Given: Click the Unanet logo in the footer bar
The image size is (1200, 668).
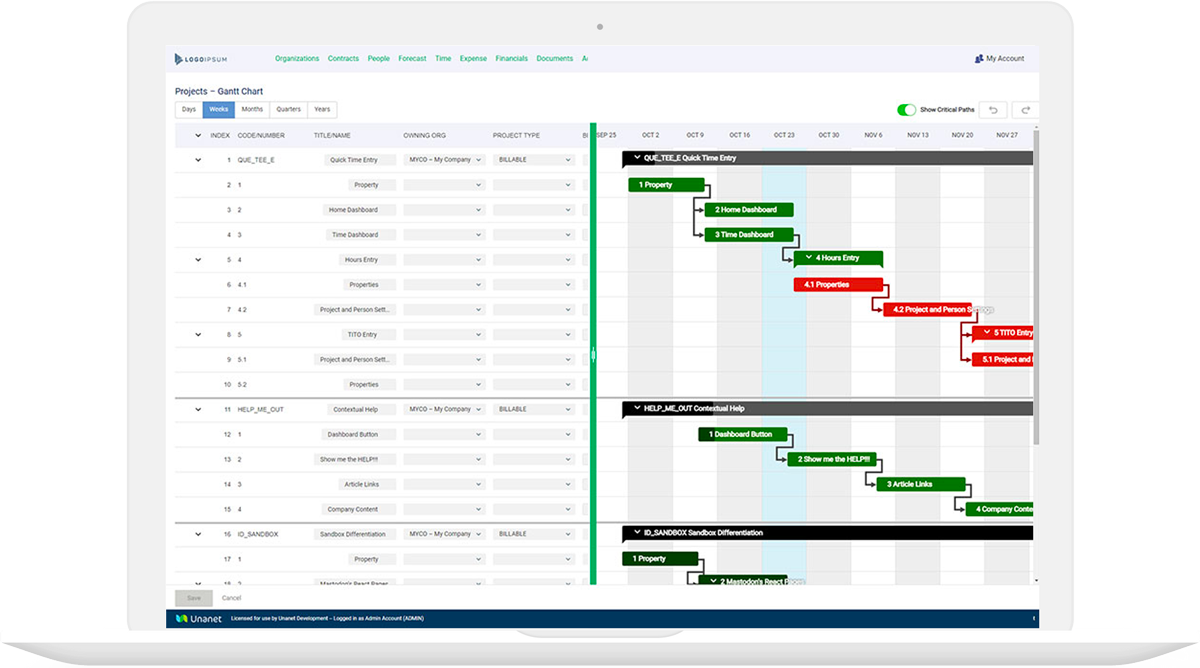Looking at the screenshot, I should (x=196, y=618).
